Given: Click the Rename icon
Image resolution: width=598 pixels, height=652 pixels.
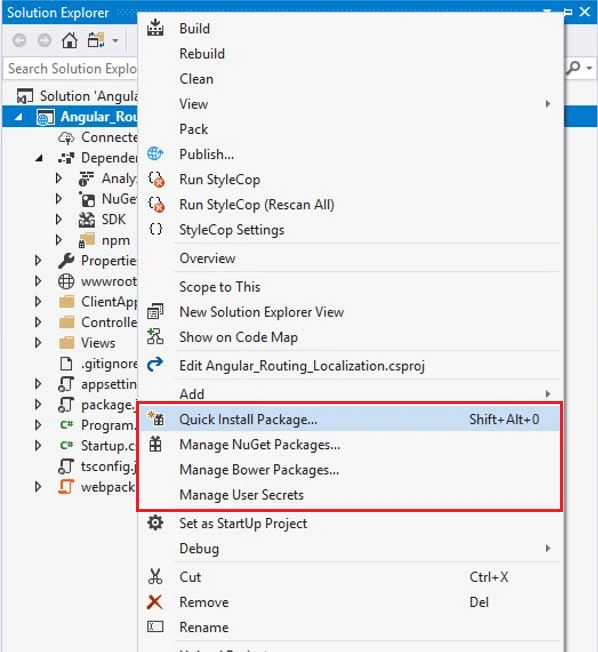Looking at the screenshot, I should 155,626.
